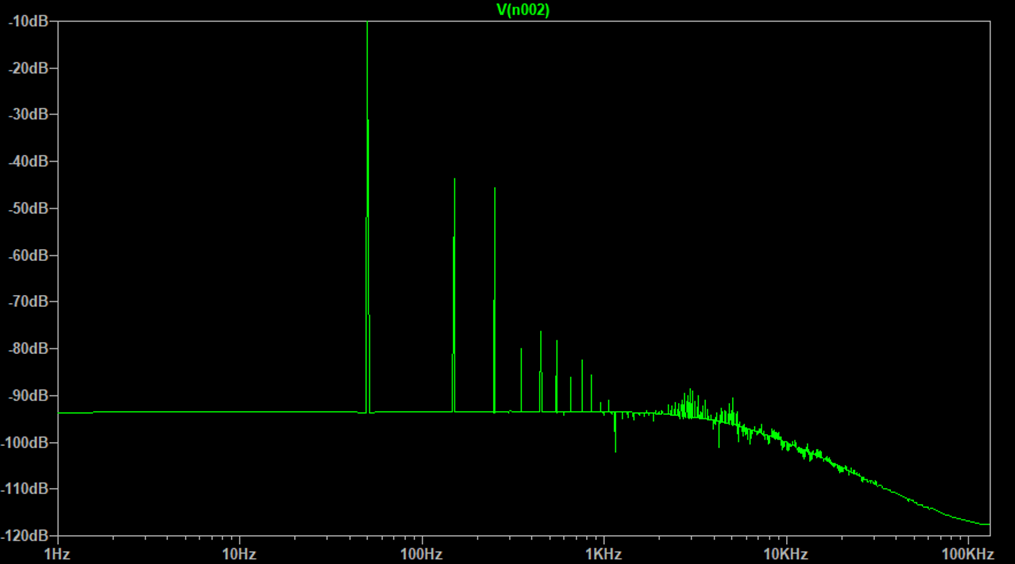The image size is (1015, 564).
Task: Click the 1Hz horizontal axis label
Action: (x=57, y=553)
